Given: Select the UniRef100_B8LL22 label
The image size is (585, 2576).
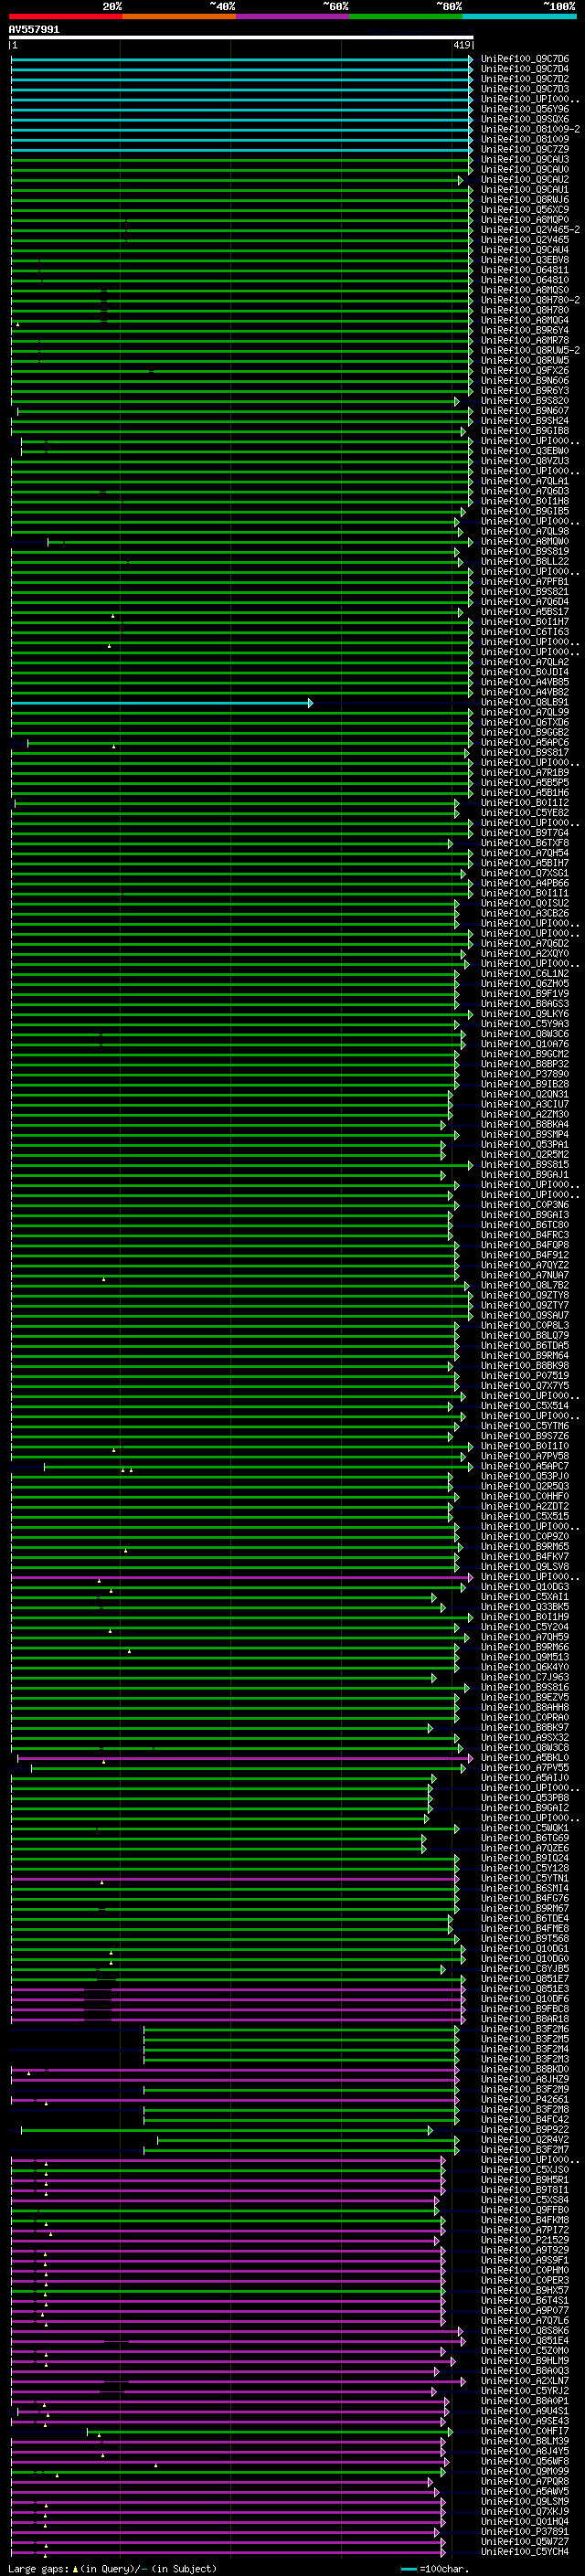Looking at the screenshot, I should pos(525,562).
